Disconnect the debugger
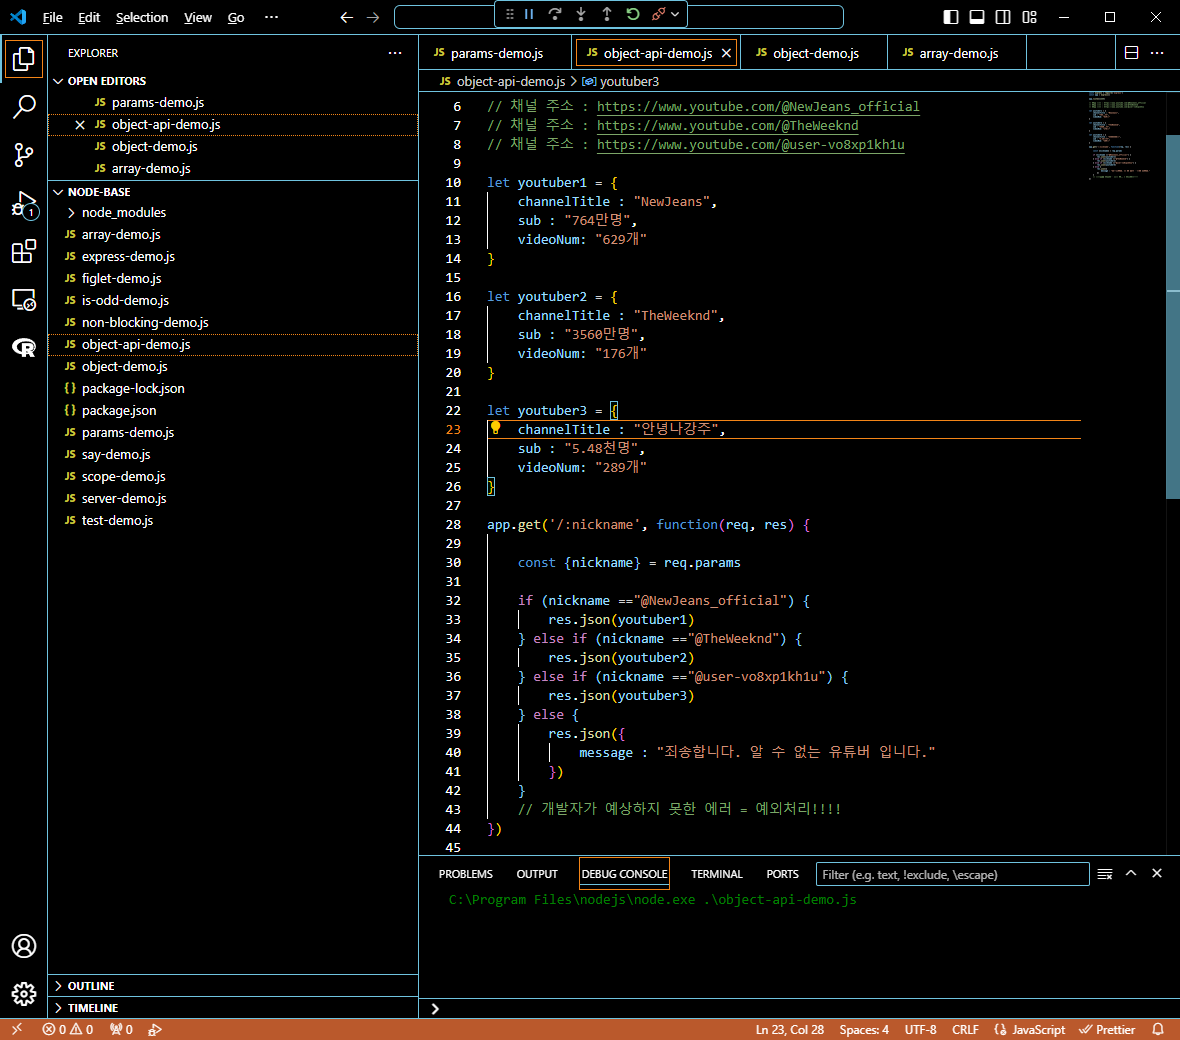 pos(658,14)
